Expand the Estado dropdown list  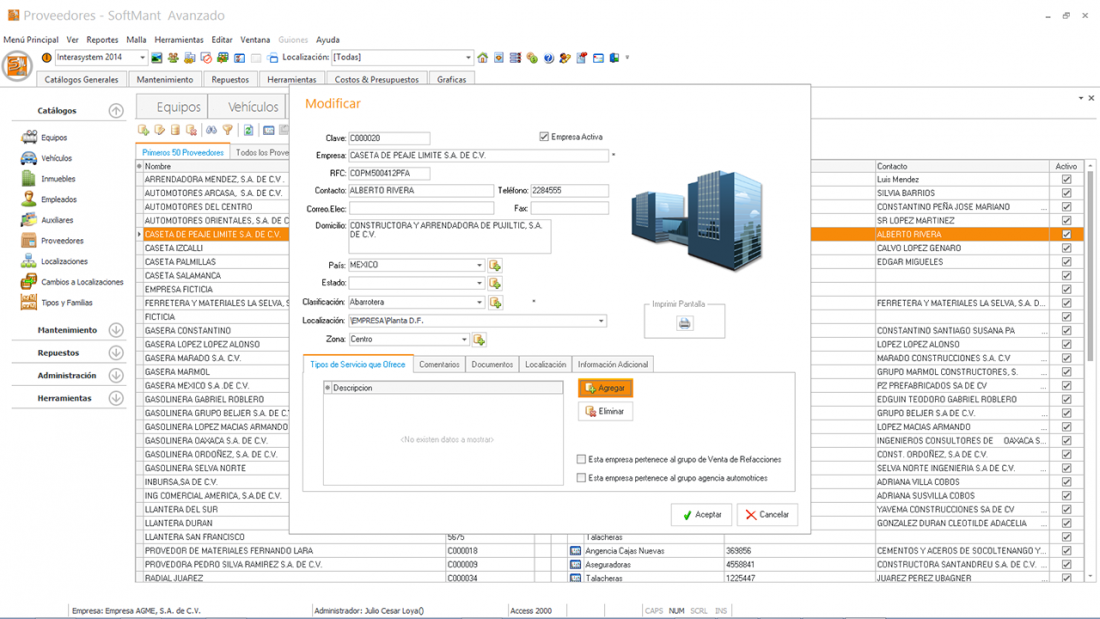[x=479, y=284]
